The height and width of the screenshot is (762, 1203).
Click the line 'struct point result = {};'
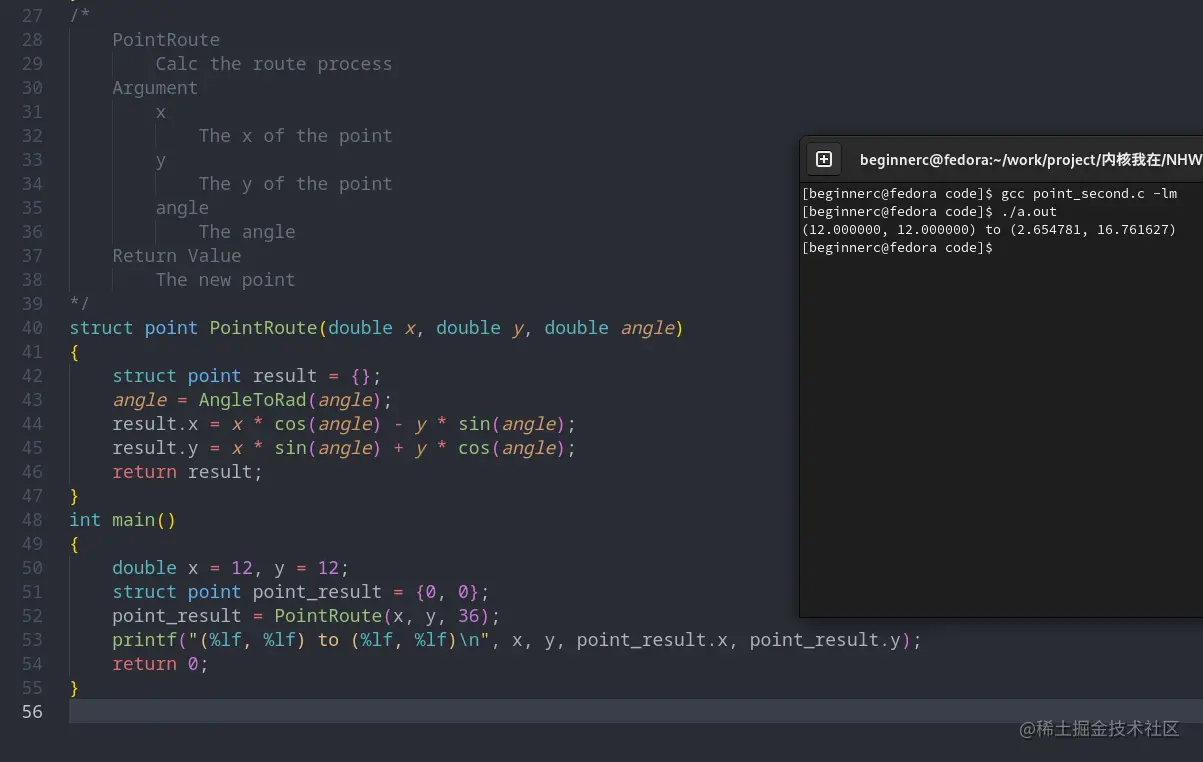pos(247,376)
